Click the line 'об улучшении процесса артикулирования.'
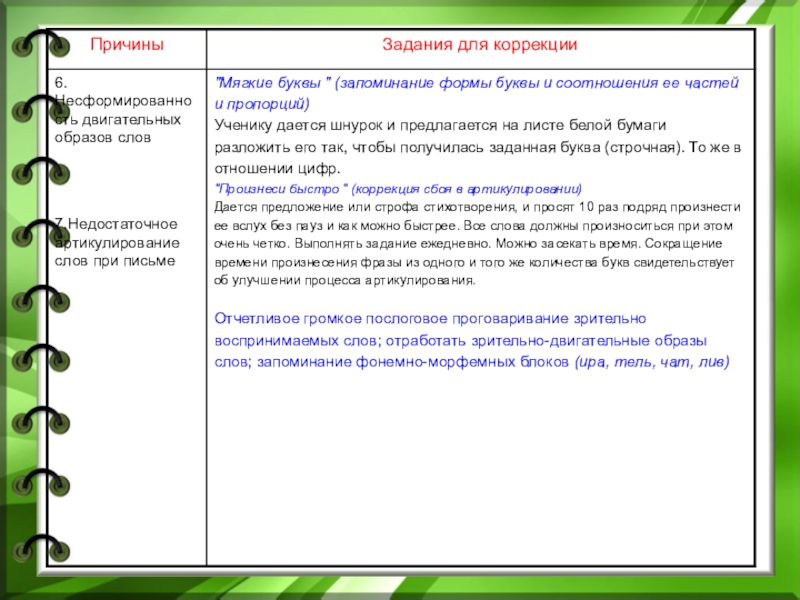800x600 pixels. pyautogui.click(x=345, y=280)
